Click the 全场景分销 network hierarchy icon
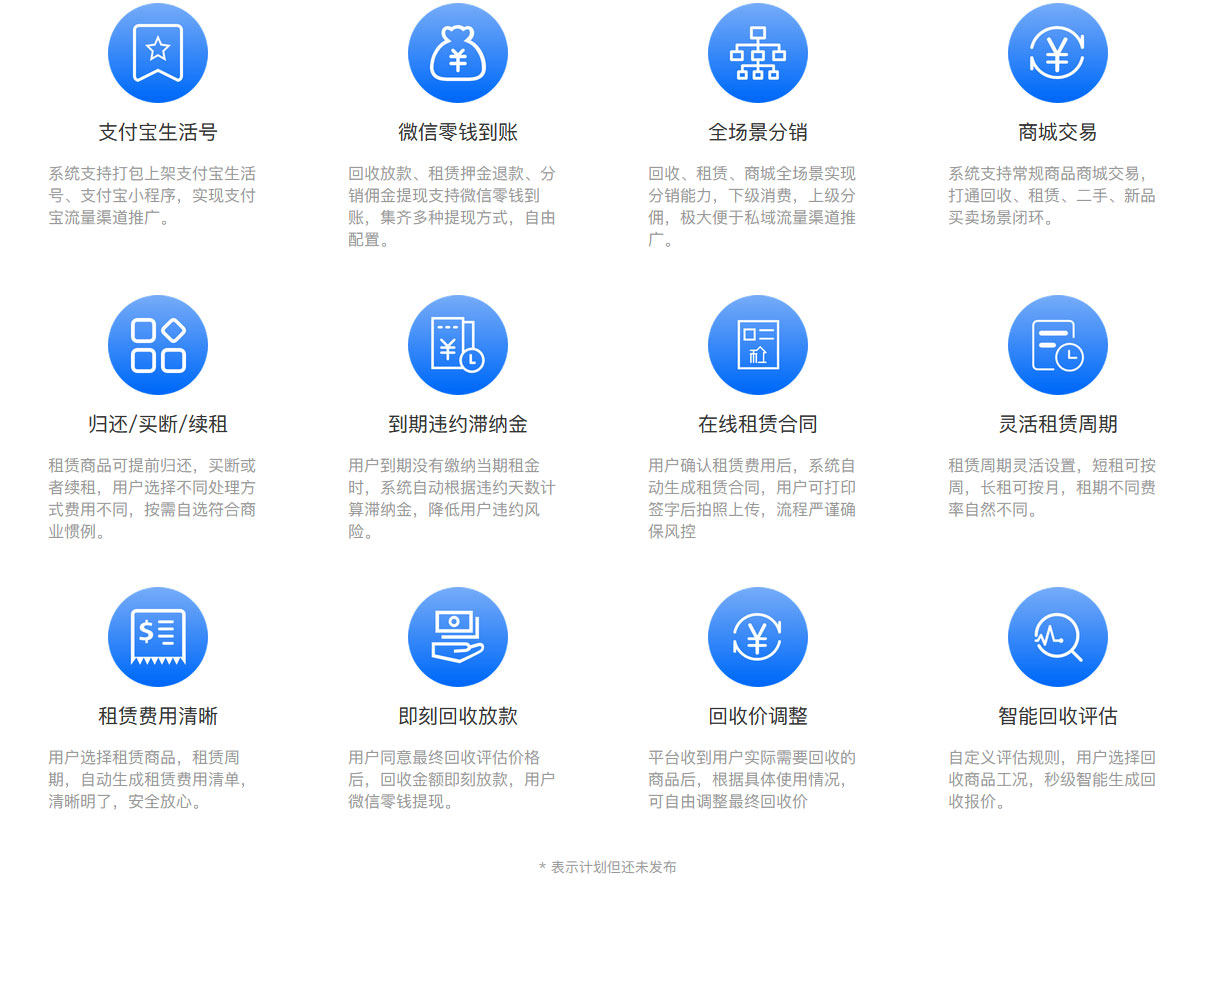Screen dimensions: 1207x984 757,53
